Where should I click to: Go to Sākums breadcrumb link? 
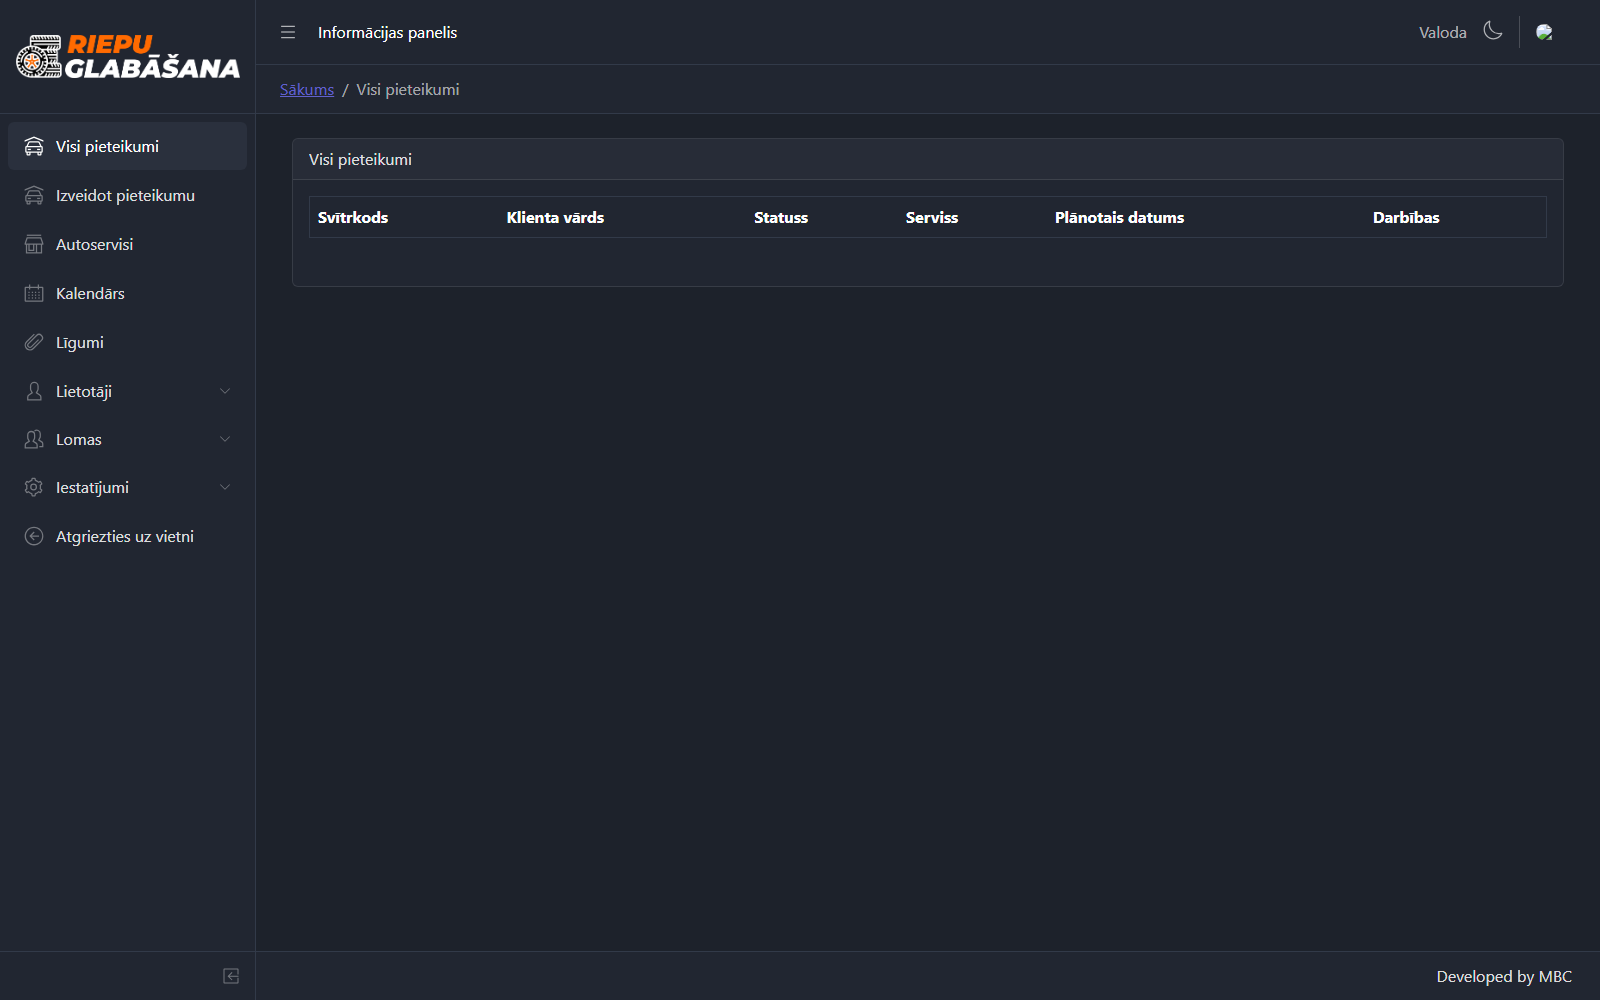tap(307, 89)
